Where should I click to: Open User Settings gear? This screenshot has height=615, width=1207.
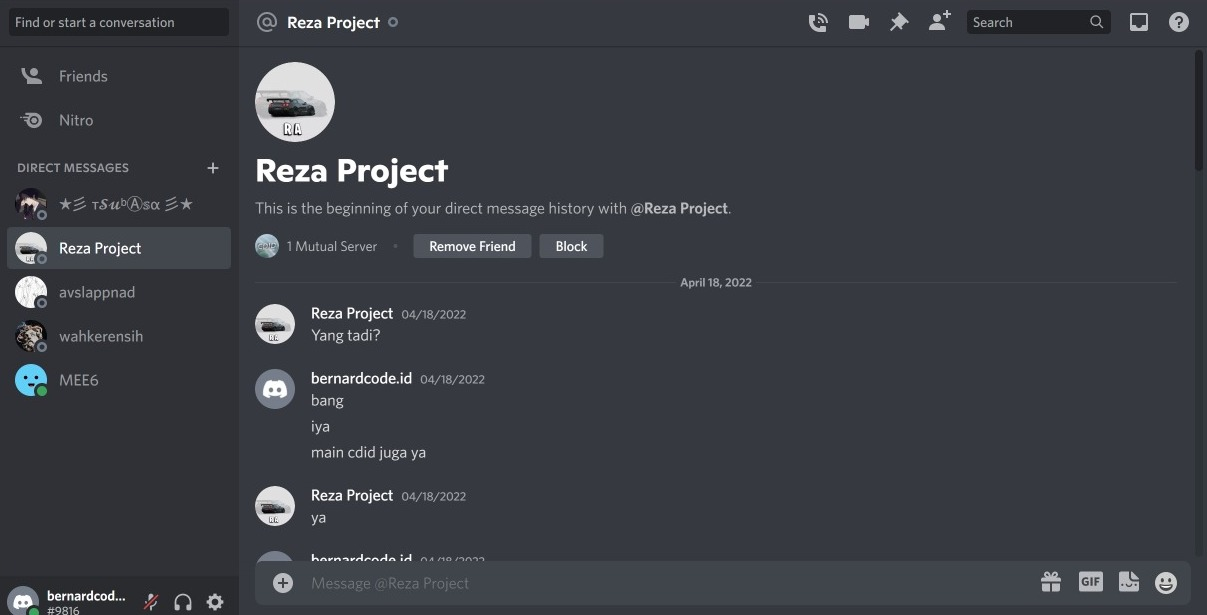coord(215,602)
